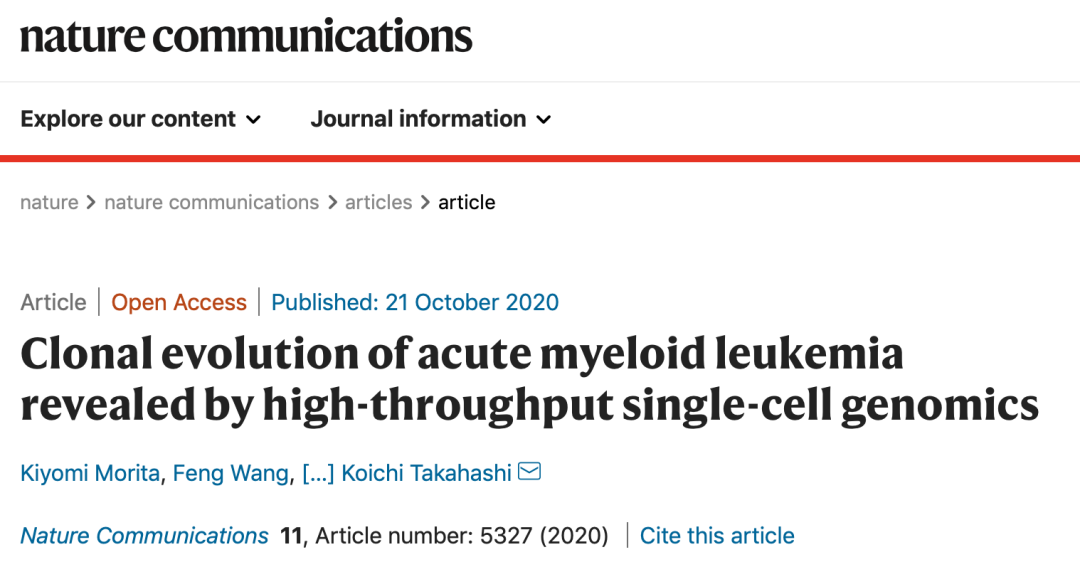Click the Cite this article link
The image size is (1080, 562).
(717, 536)
